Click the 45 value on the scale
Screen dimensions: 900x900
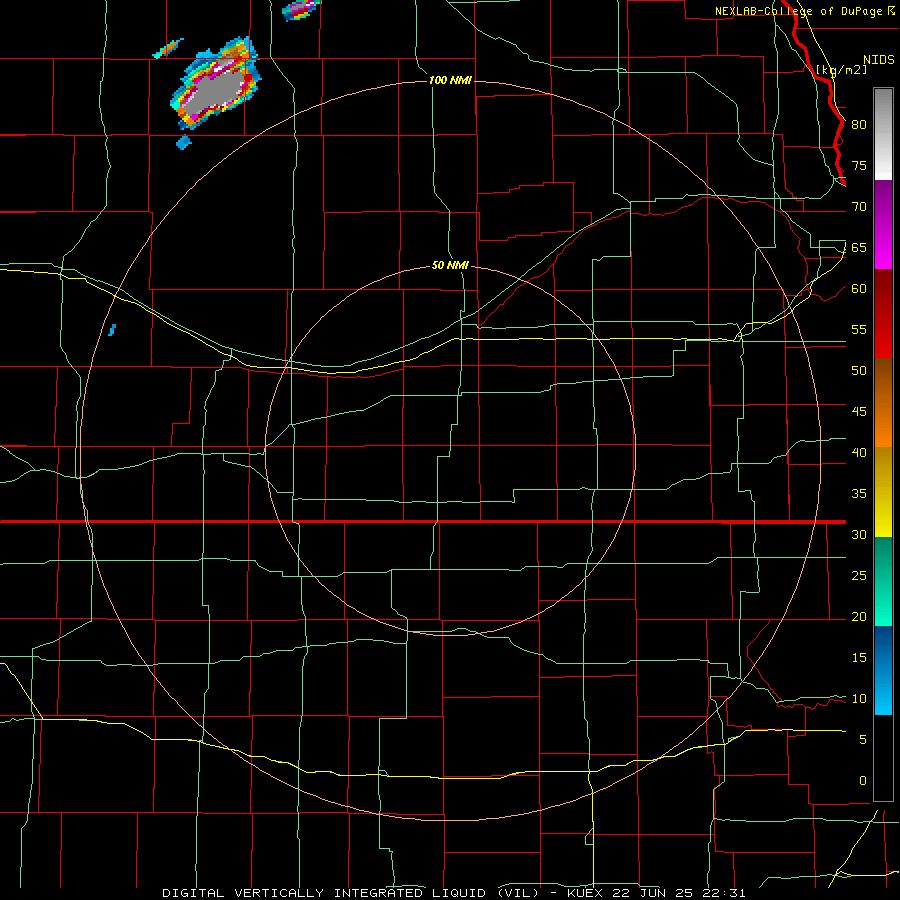pos(859,412)
